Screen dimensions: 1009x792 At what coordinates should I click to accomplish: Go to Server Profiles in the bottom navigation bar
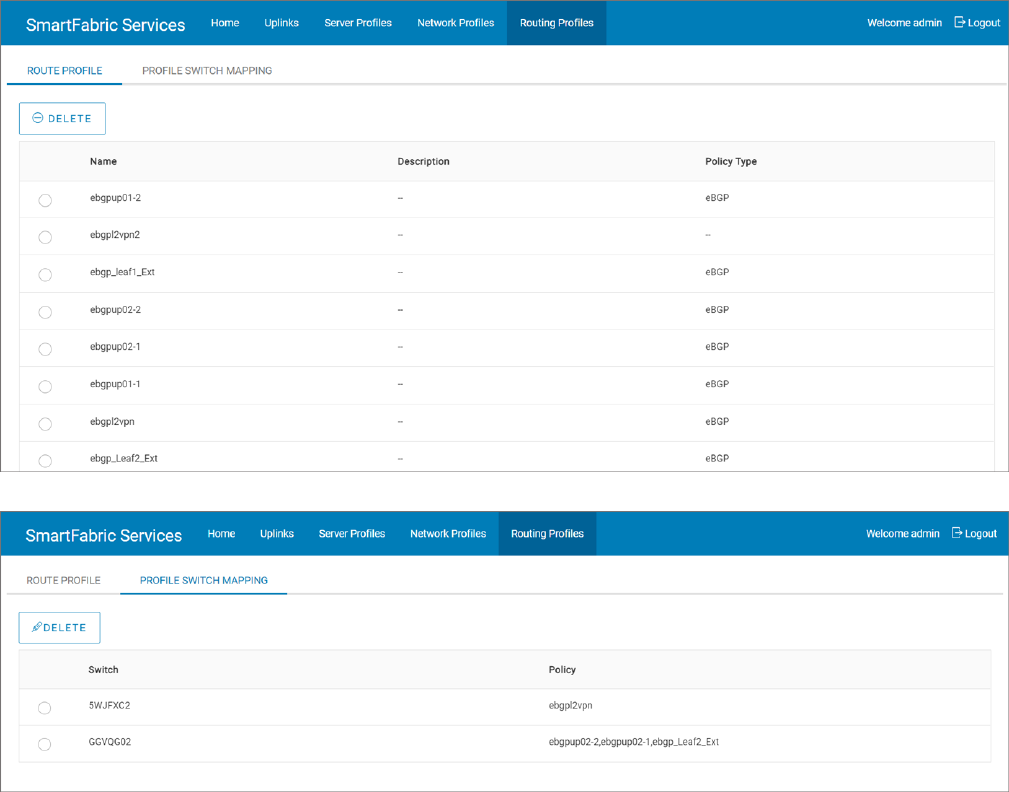pyautogui.click(x=351, y=533)
